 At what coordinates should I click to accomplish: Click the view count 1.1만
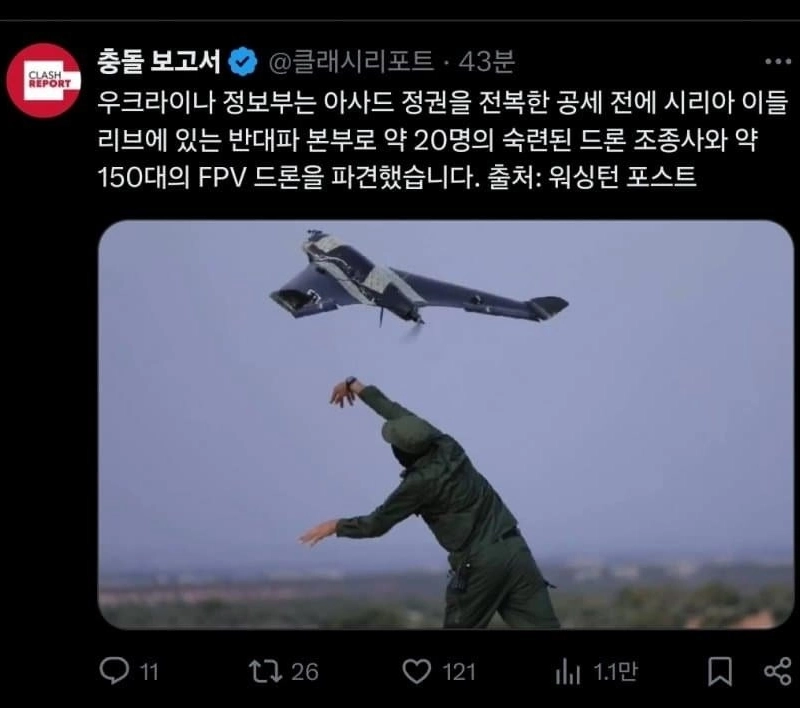(x=616, y=672)
